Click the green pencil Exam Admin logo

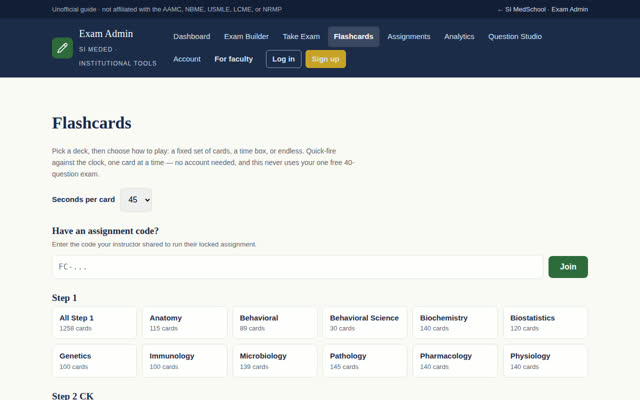pyautogui.click(x=62, y=48)
